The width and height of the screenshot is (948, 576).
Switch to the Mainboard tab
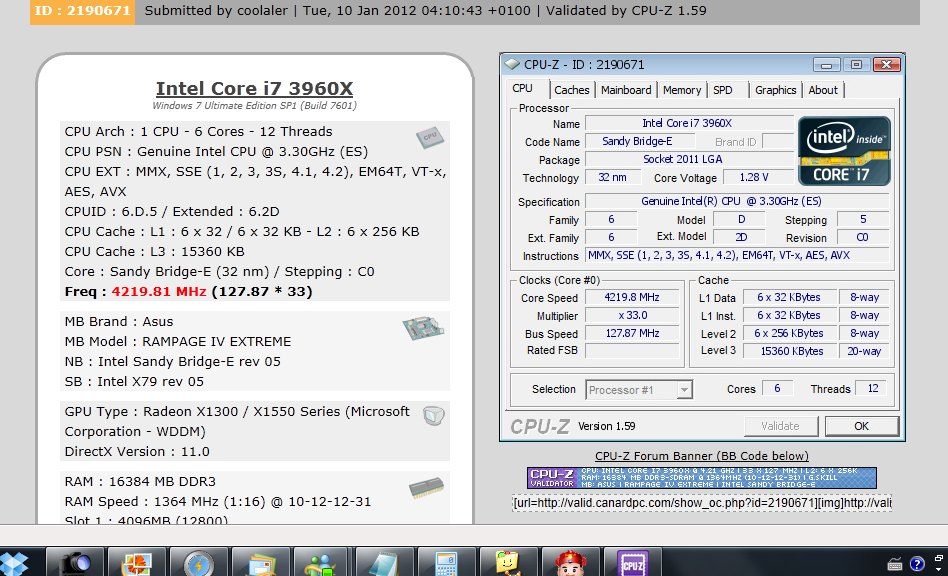coord(626,90)
